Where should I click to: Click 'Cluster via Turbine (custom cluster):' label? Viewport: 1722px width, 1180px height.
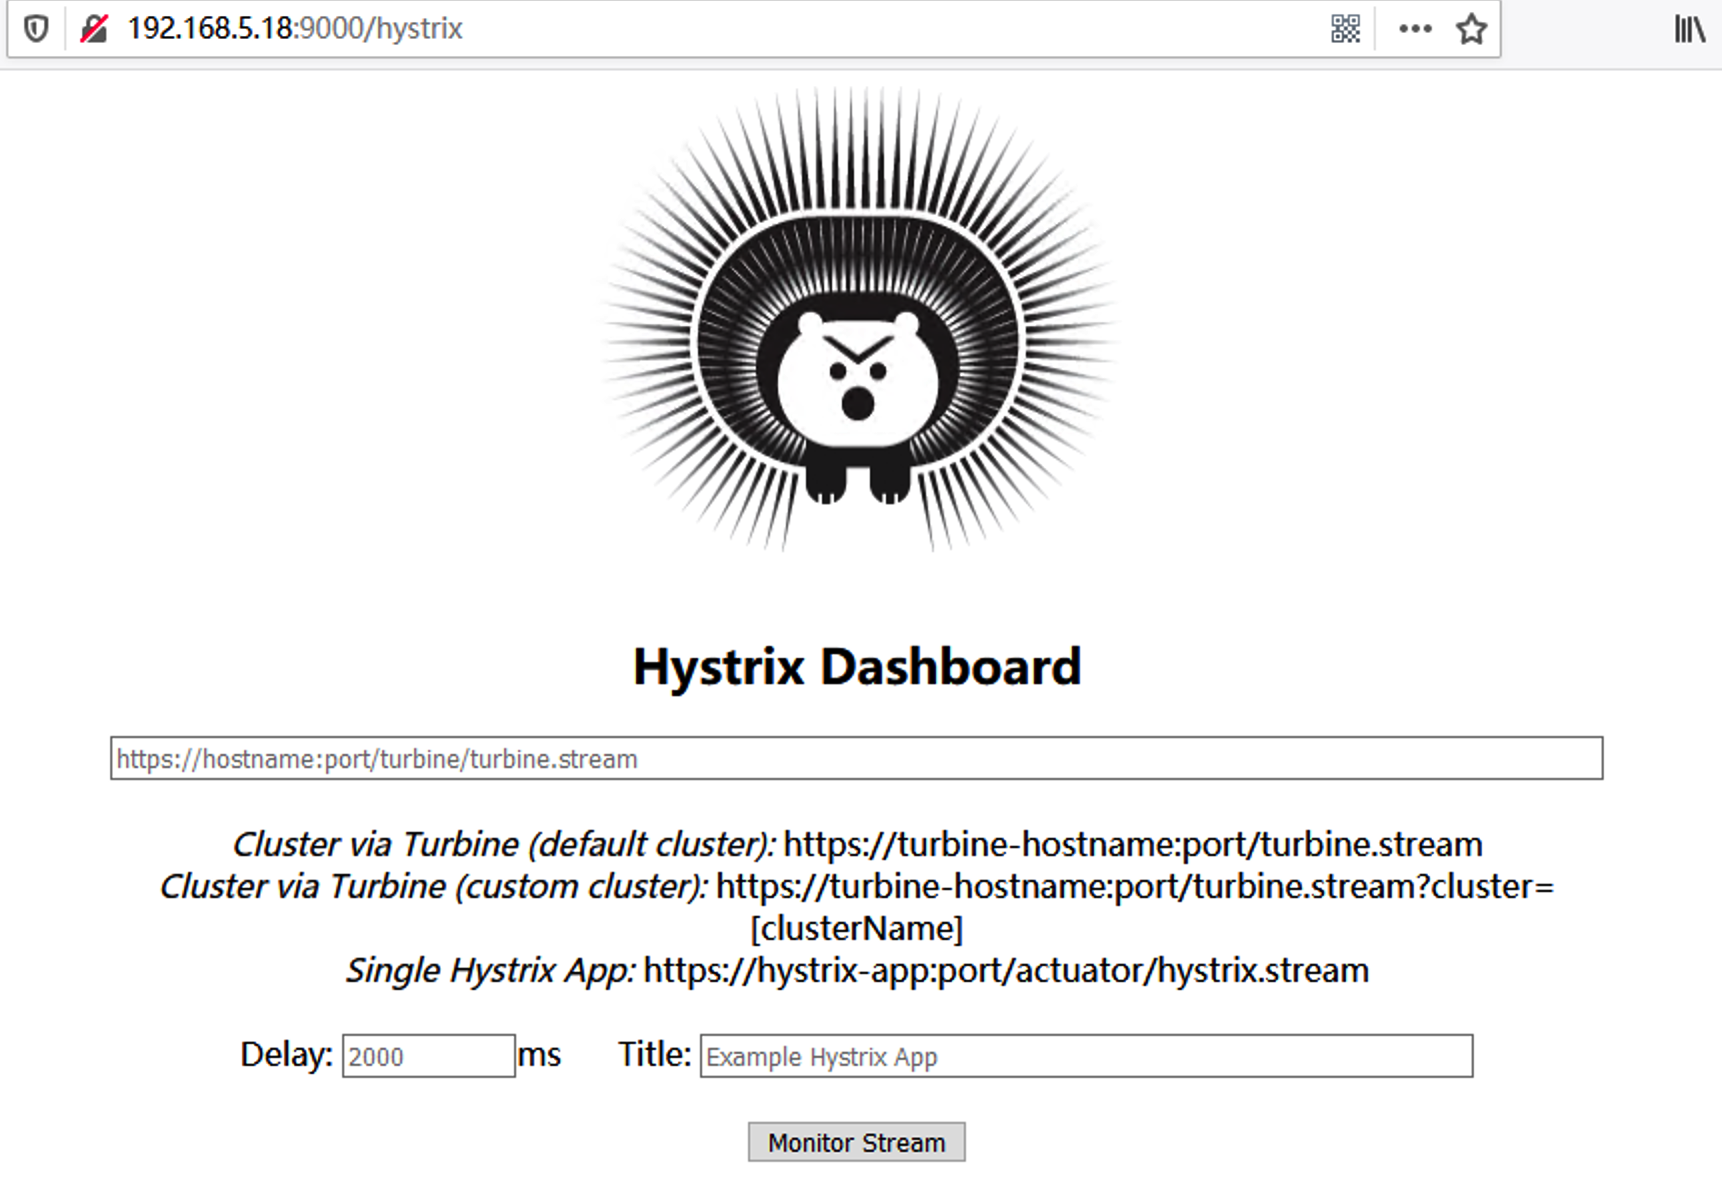(434, 887)
